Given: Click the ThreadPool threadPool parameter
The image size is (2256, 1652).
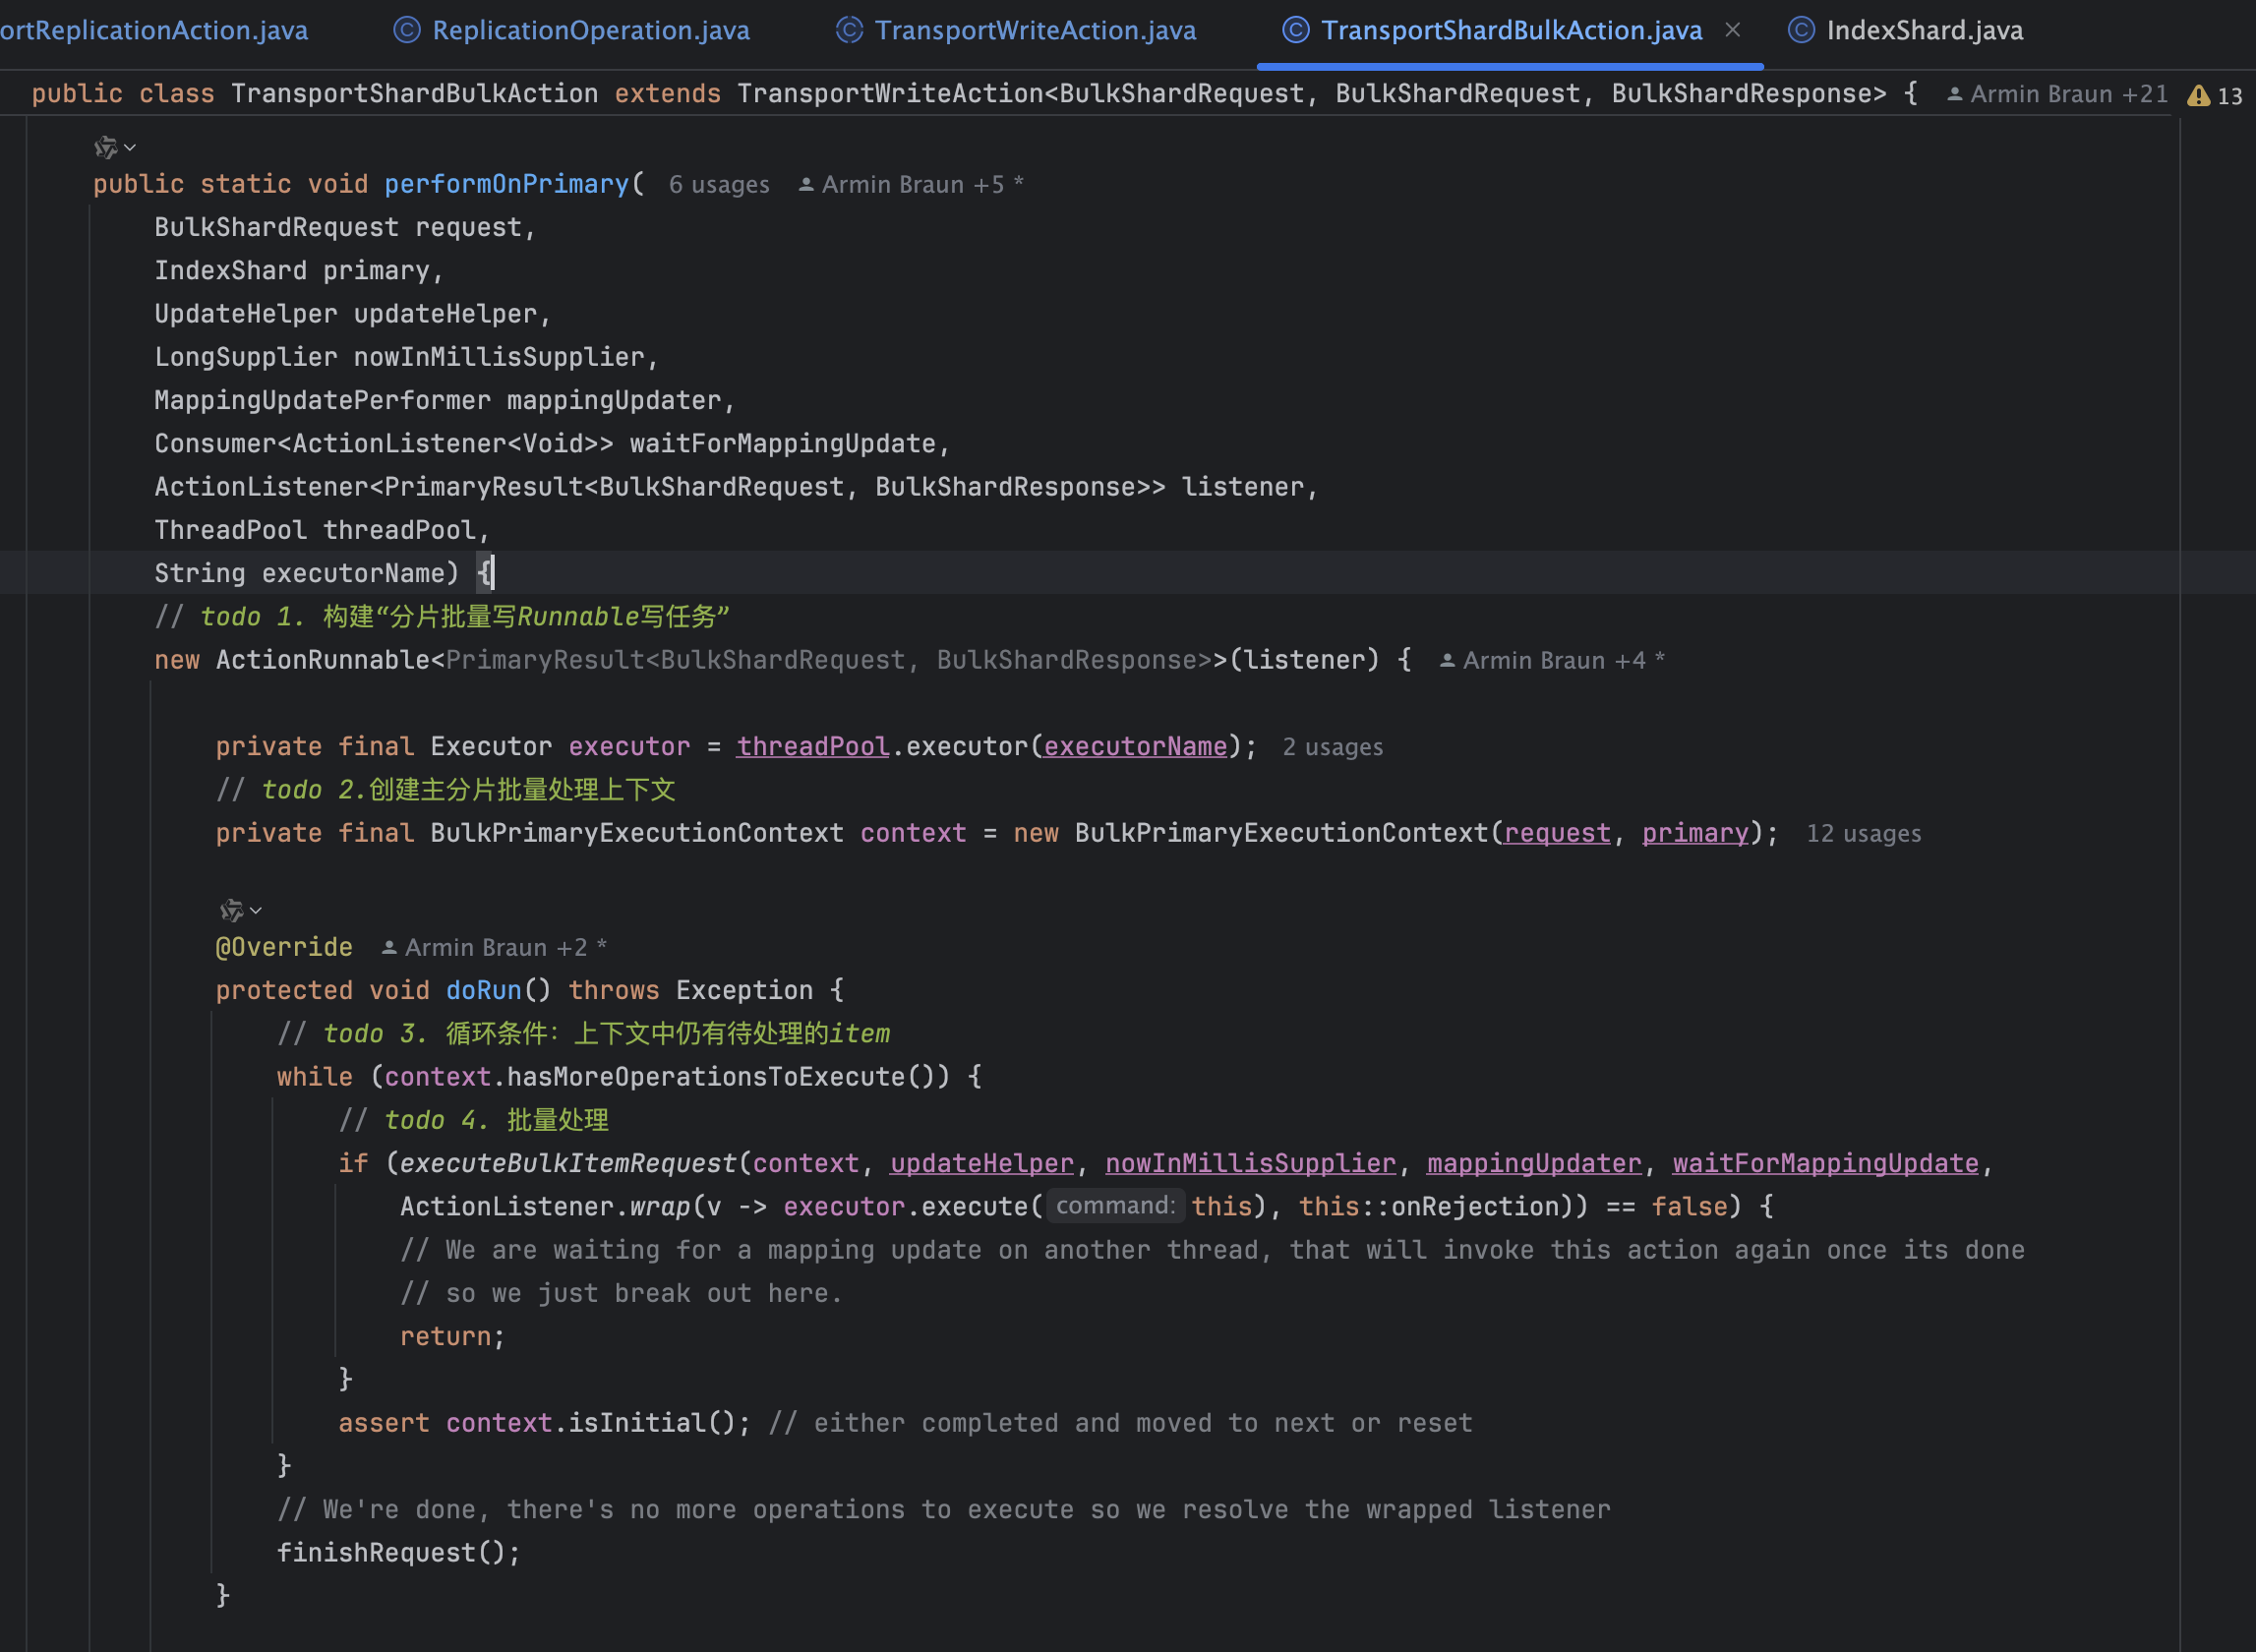Looking at the screenshot, I should tap(322, 531).
